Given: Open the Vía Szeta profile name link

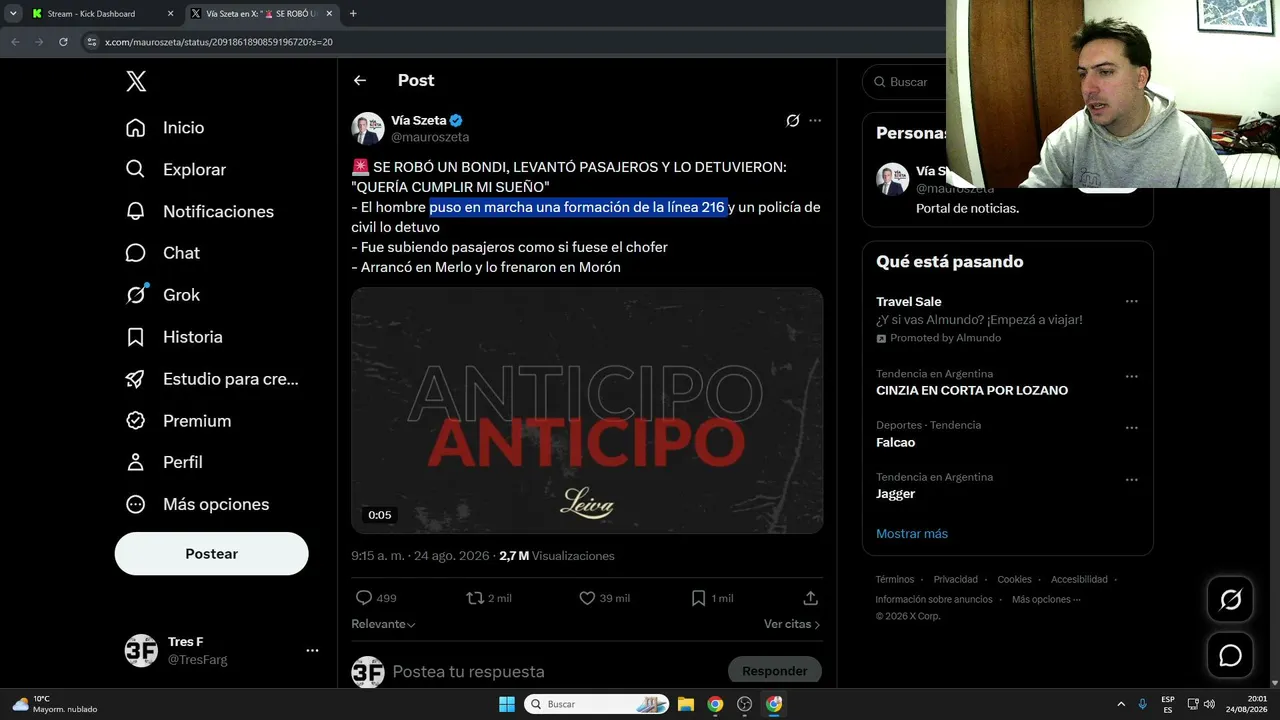Looking at the screenshot, I should 419,120.
